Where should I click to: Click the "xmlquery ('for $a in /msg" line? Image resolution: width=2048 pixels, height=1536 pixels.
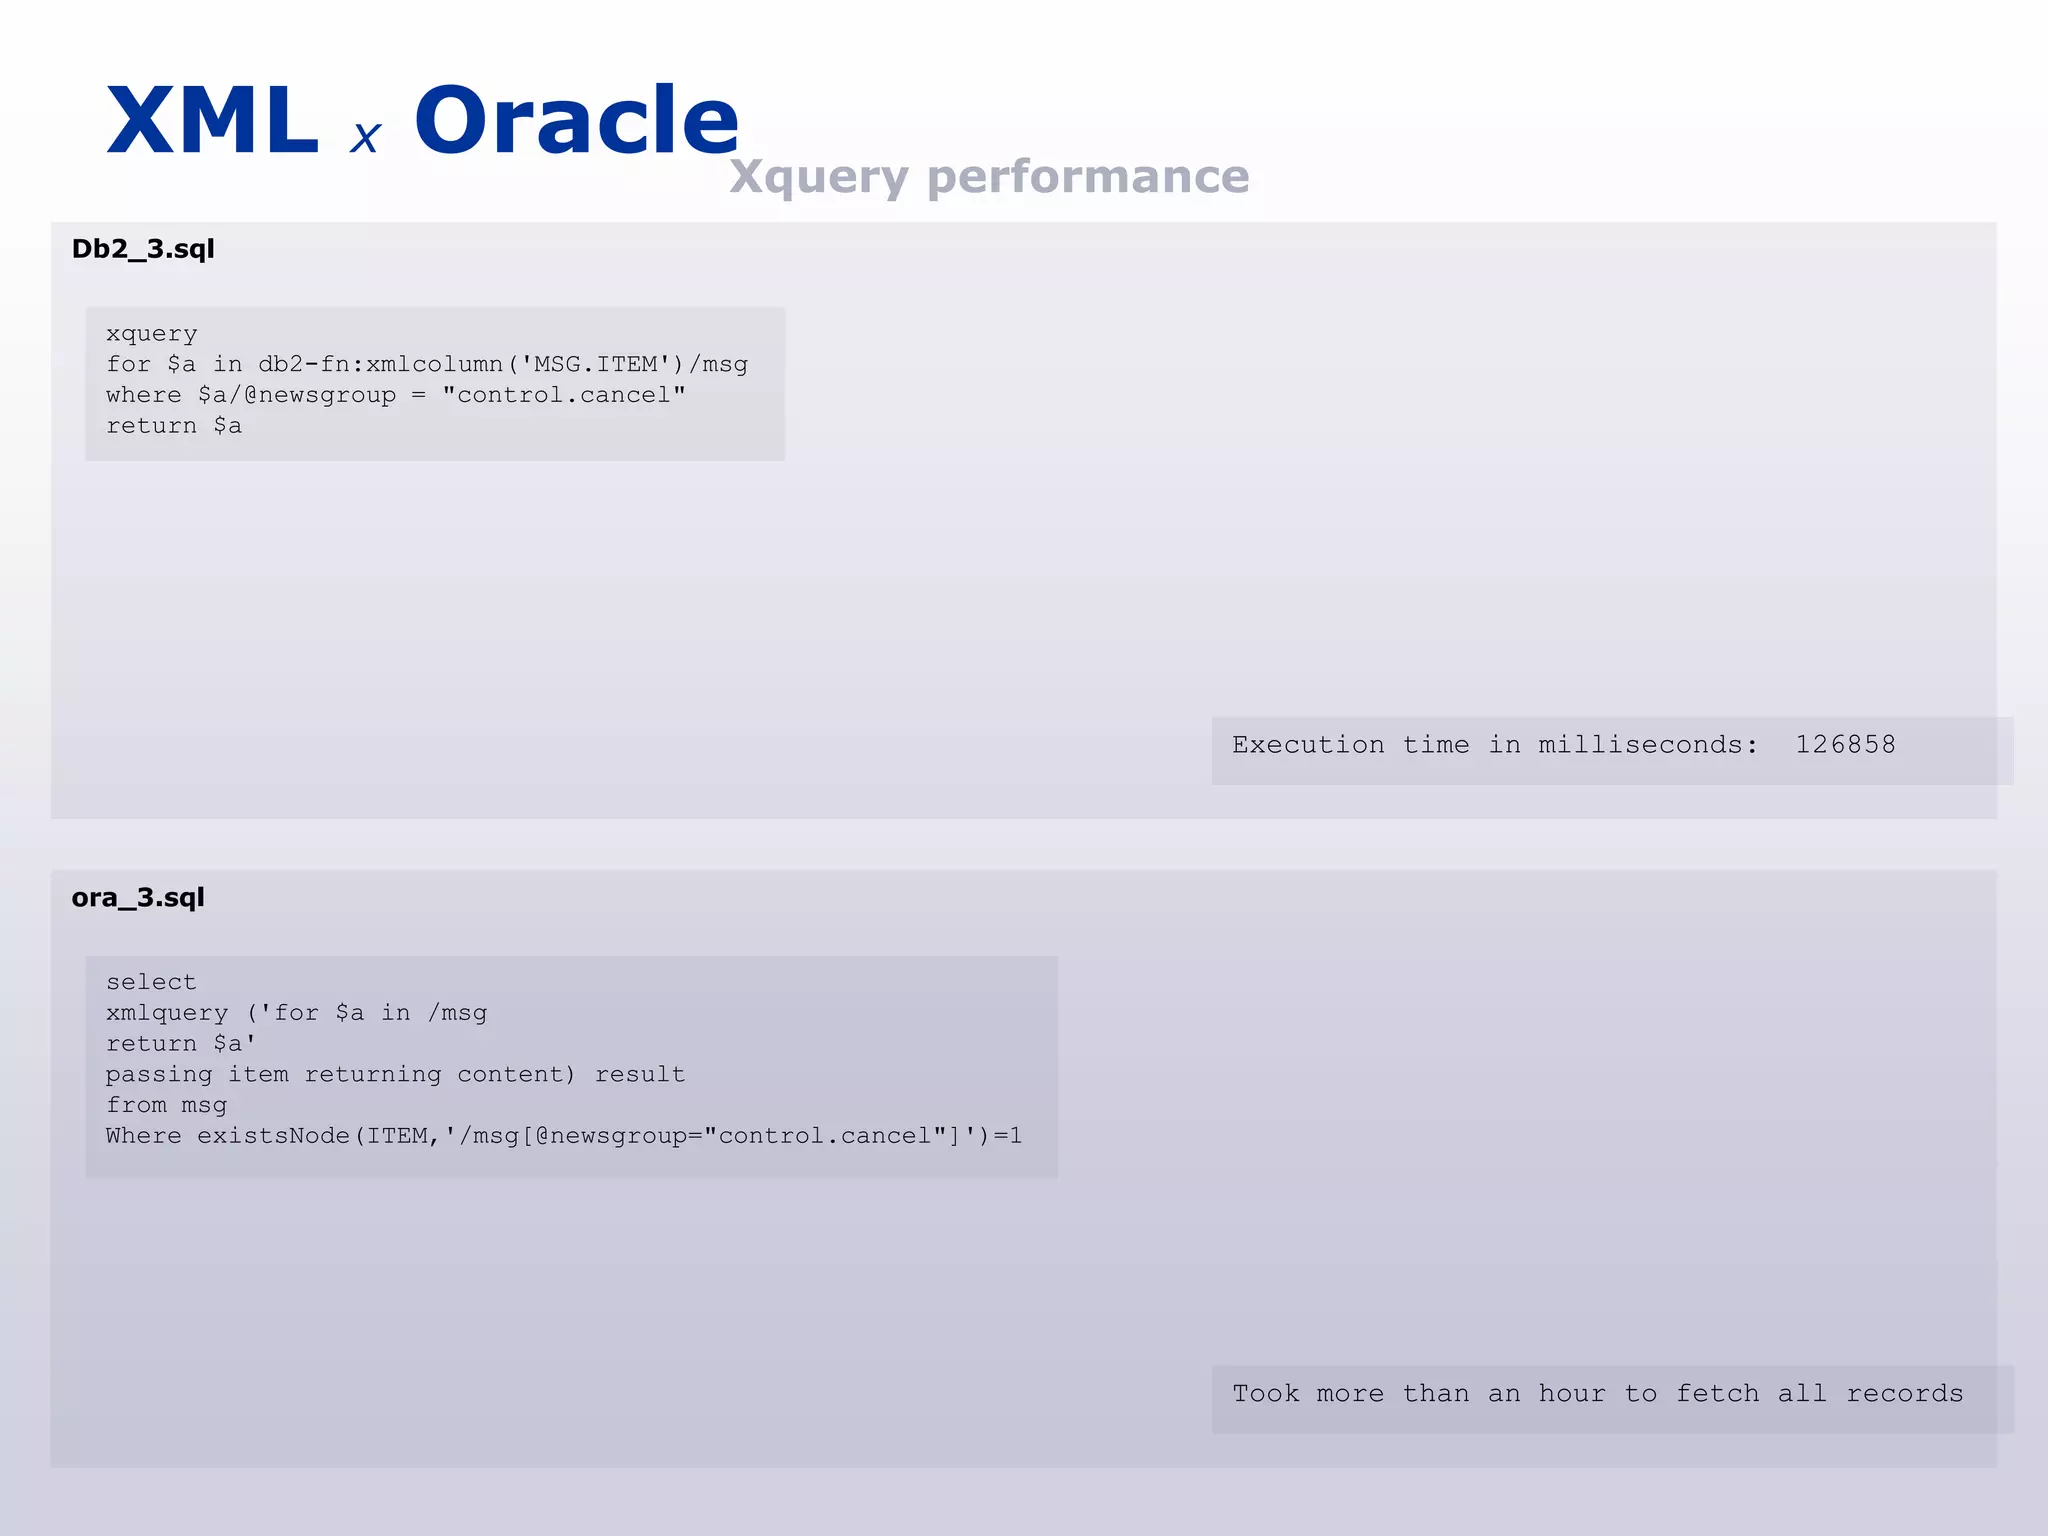point(297,1013)
